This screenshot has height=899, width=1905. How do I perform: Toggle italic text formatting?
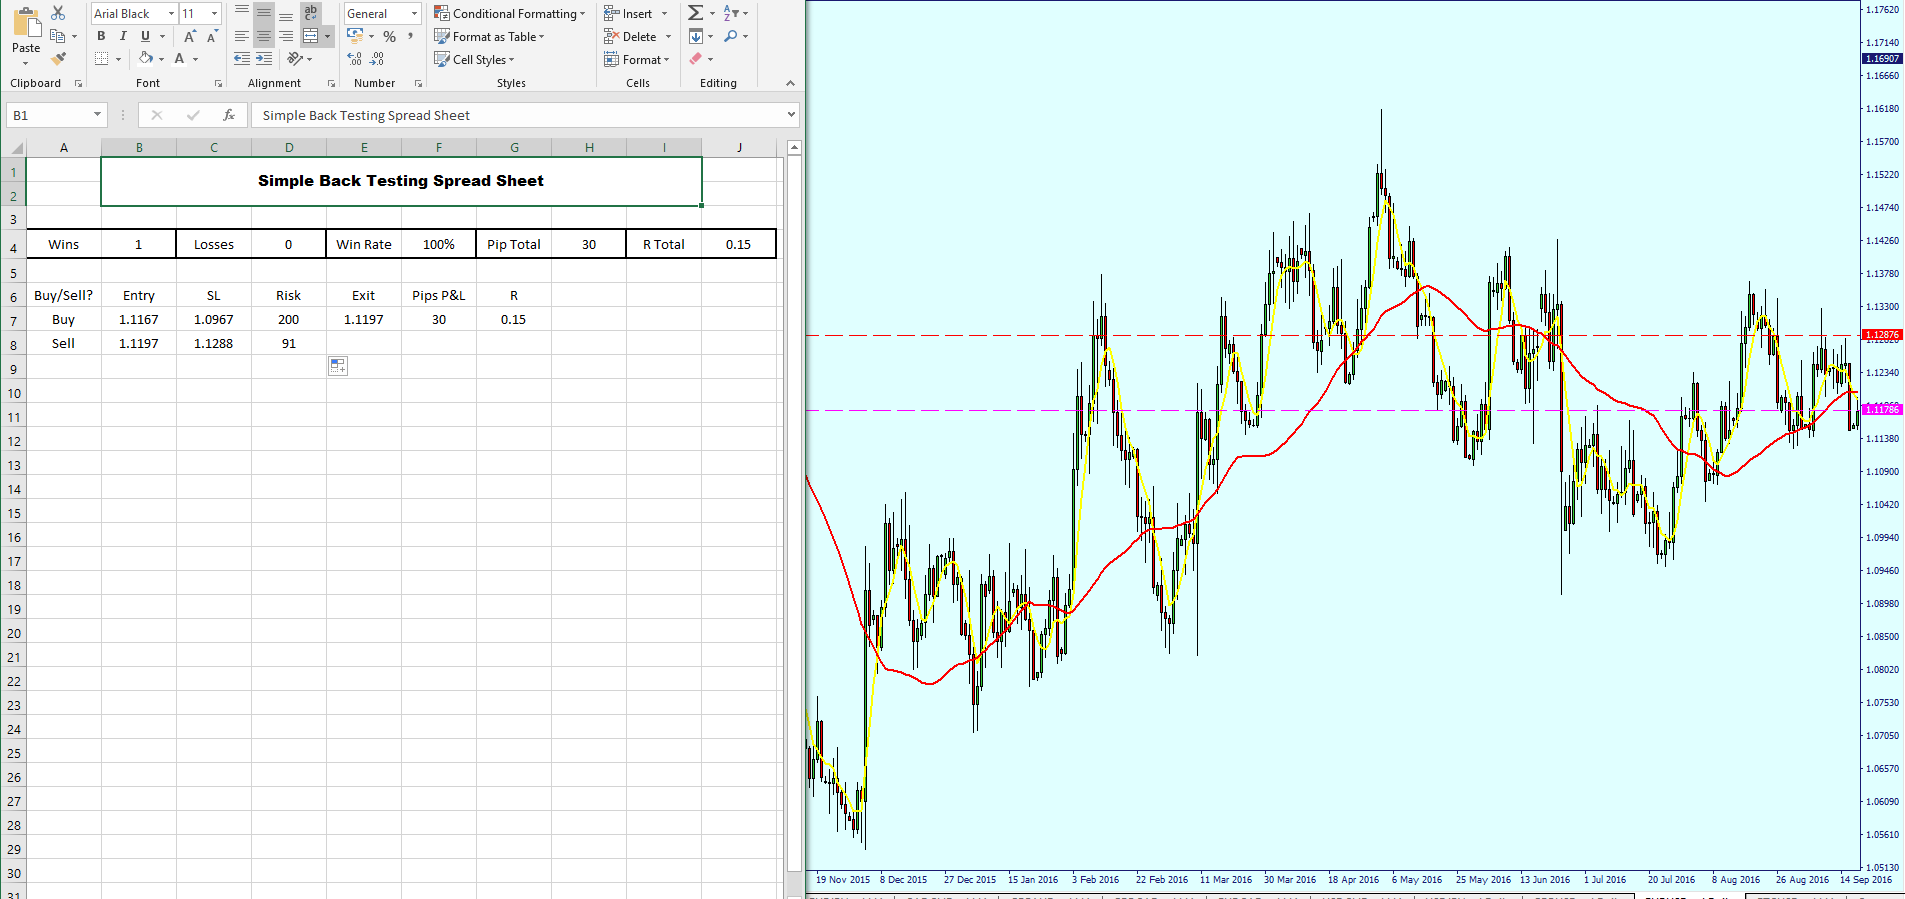pyautogui.click(x=123, y=36)
